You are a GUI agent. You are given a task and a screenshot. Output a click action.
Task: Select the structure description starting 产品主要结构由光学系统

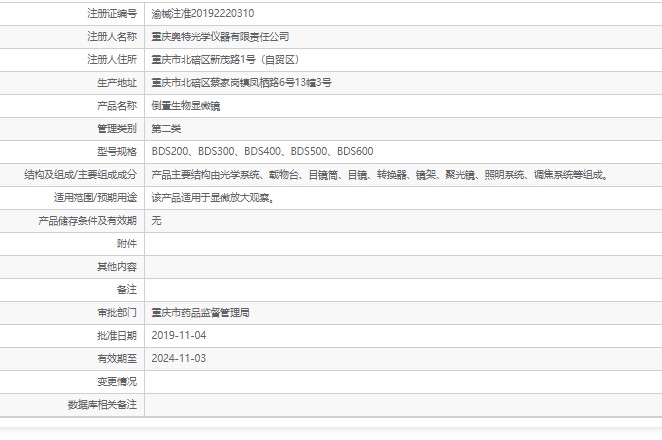(380, 174)
